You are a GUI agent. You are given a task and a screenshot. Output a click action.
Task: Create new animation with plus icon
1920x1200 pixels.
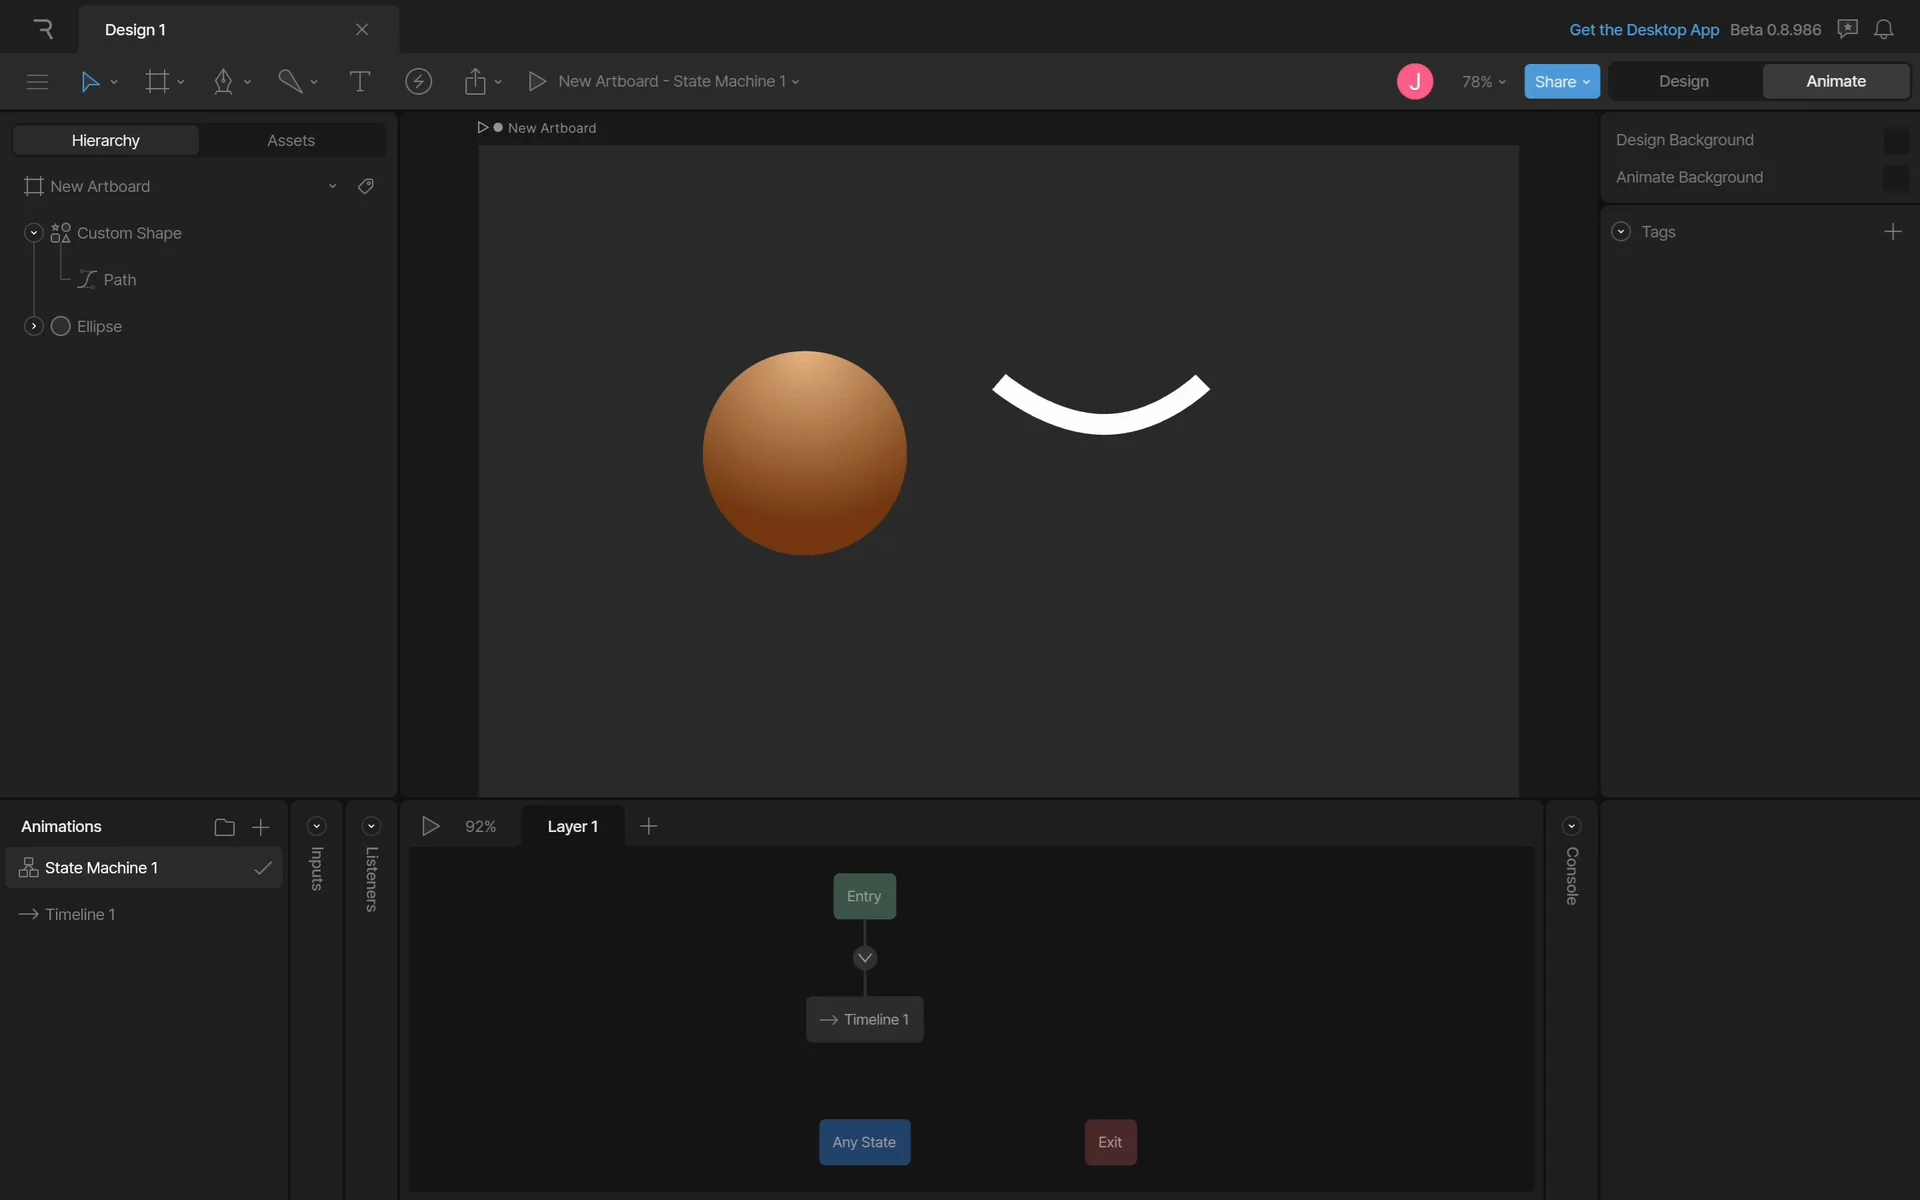pyautogui.click(x=261, y=827)
